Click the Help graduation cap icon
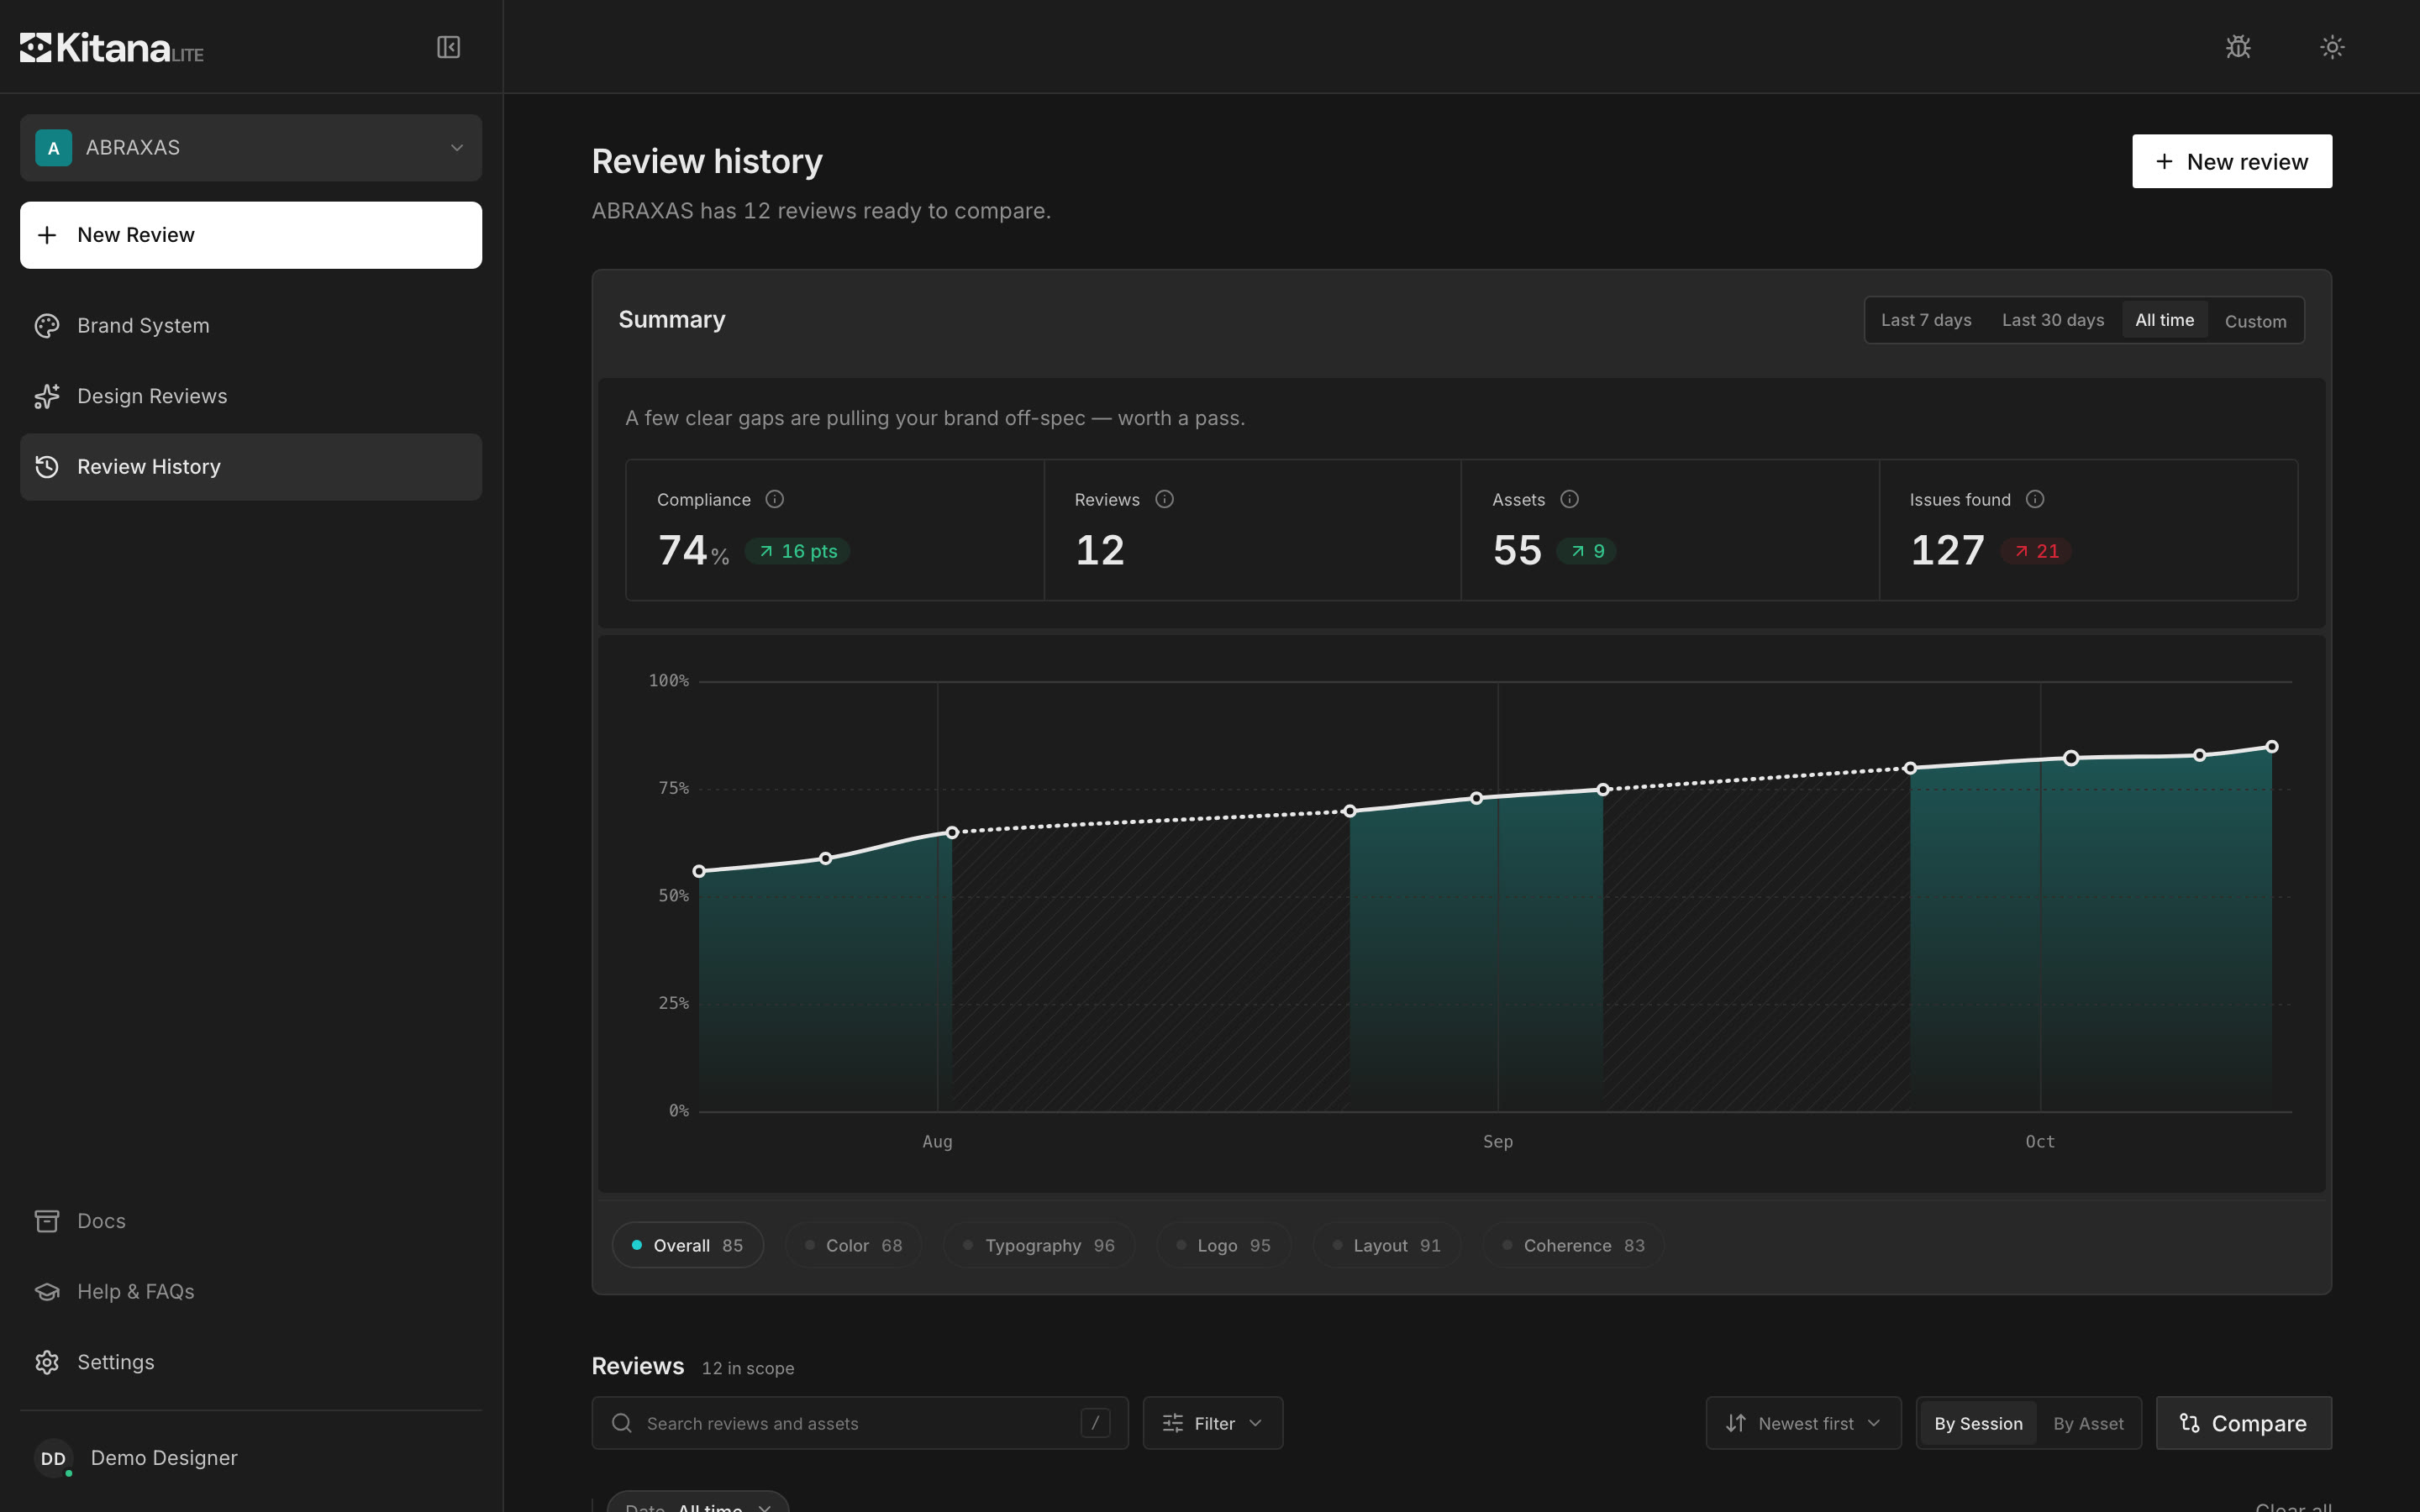 pyautogui.click(x=47, y=1291)
